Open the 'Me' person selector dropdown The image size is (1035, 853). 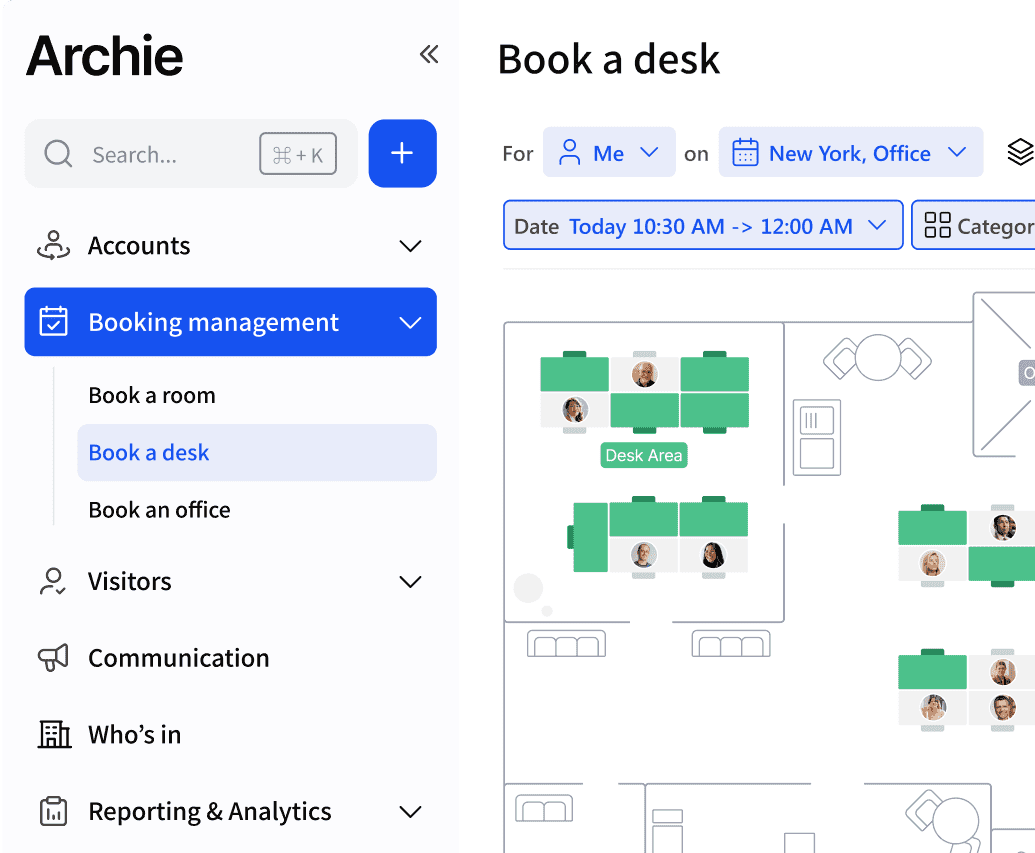[609, 152]
